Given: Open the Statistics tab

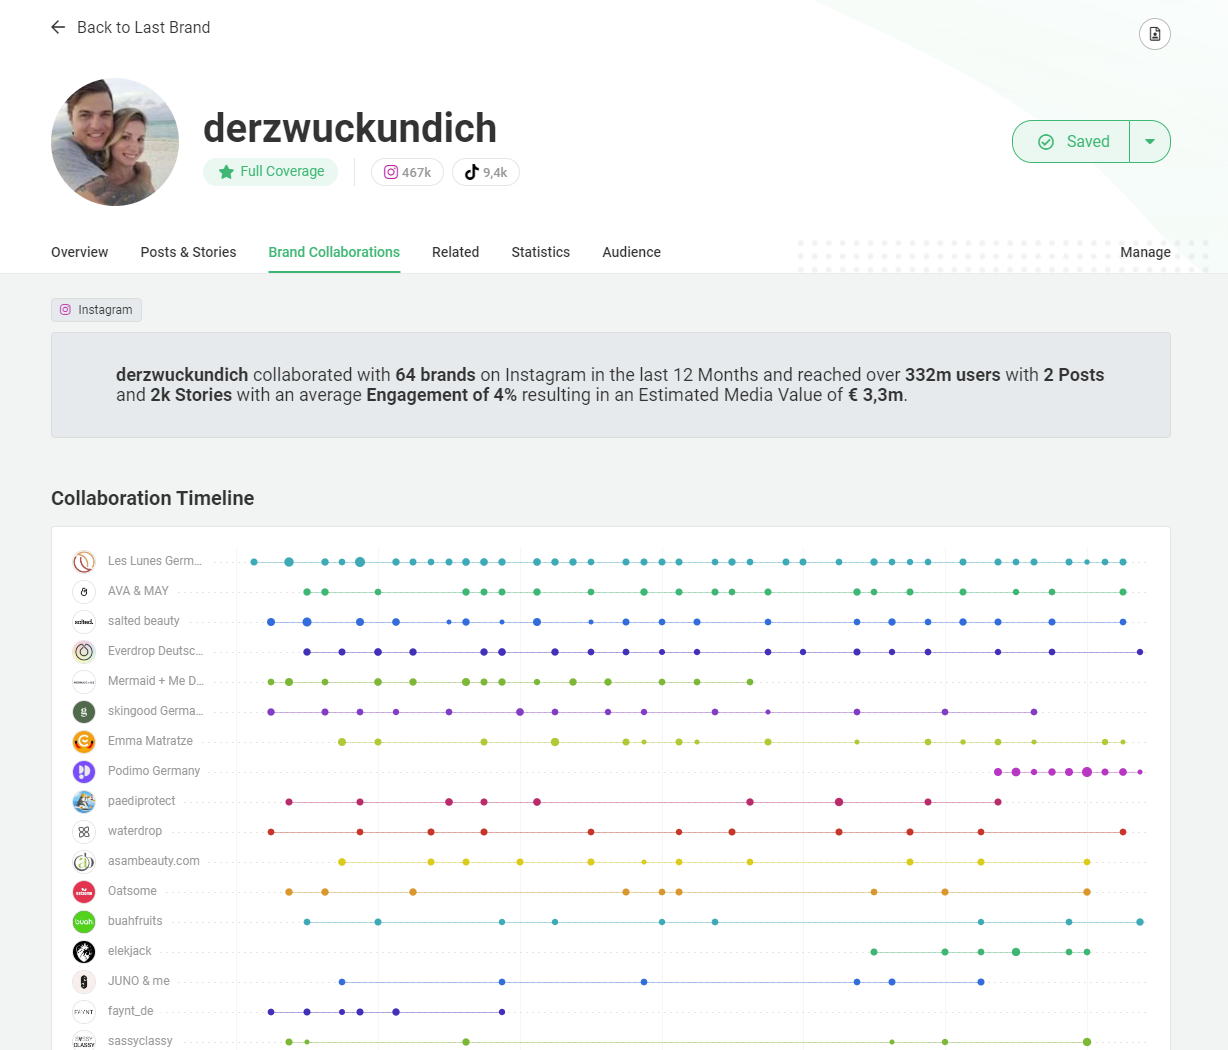Looking at the screenshot, I should (540, 252).
